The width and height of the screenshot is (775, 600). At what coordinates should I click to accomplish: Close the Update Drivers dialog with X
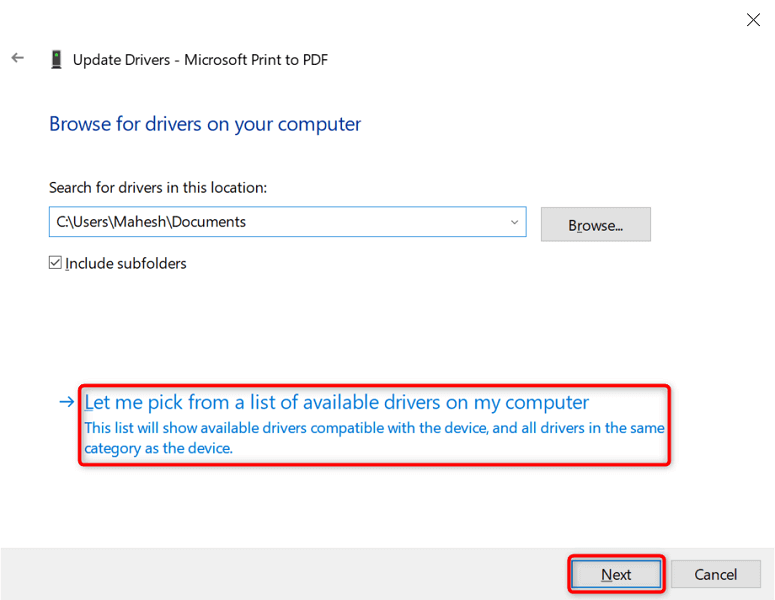[753, 19]
